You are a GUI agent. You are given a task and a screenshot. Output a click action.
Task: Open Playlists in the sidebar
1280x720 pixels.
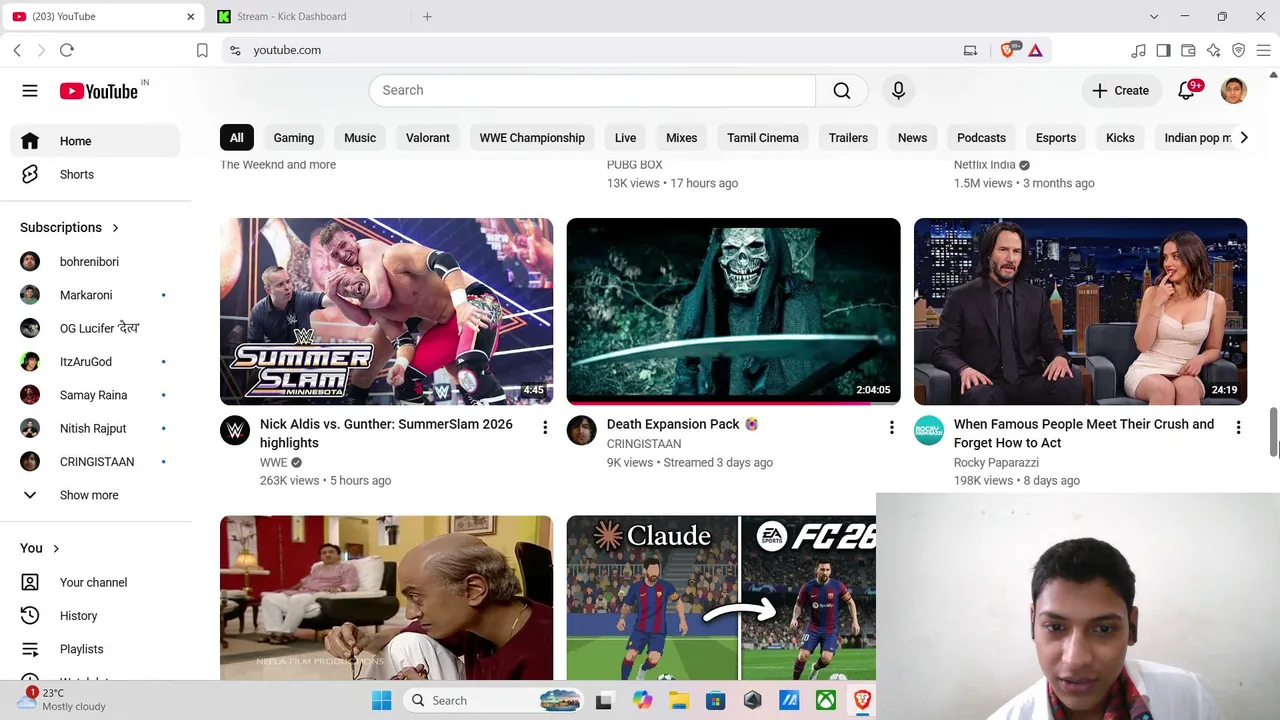coord(95,649)
